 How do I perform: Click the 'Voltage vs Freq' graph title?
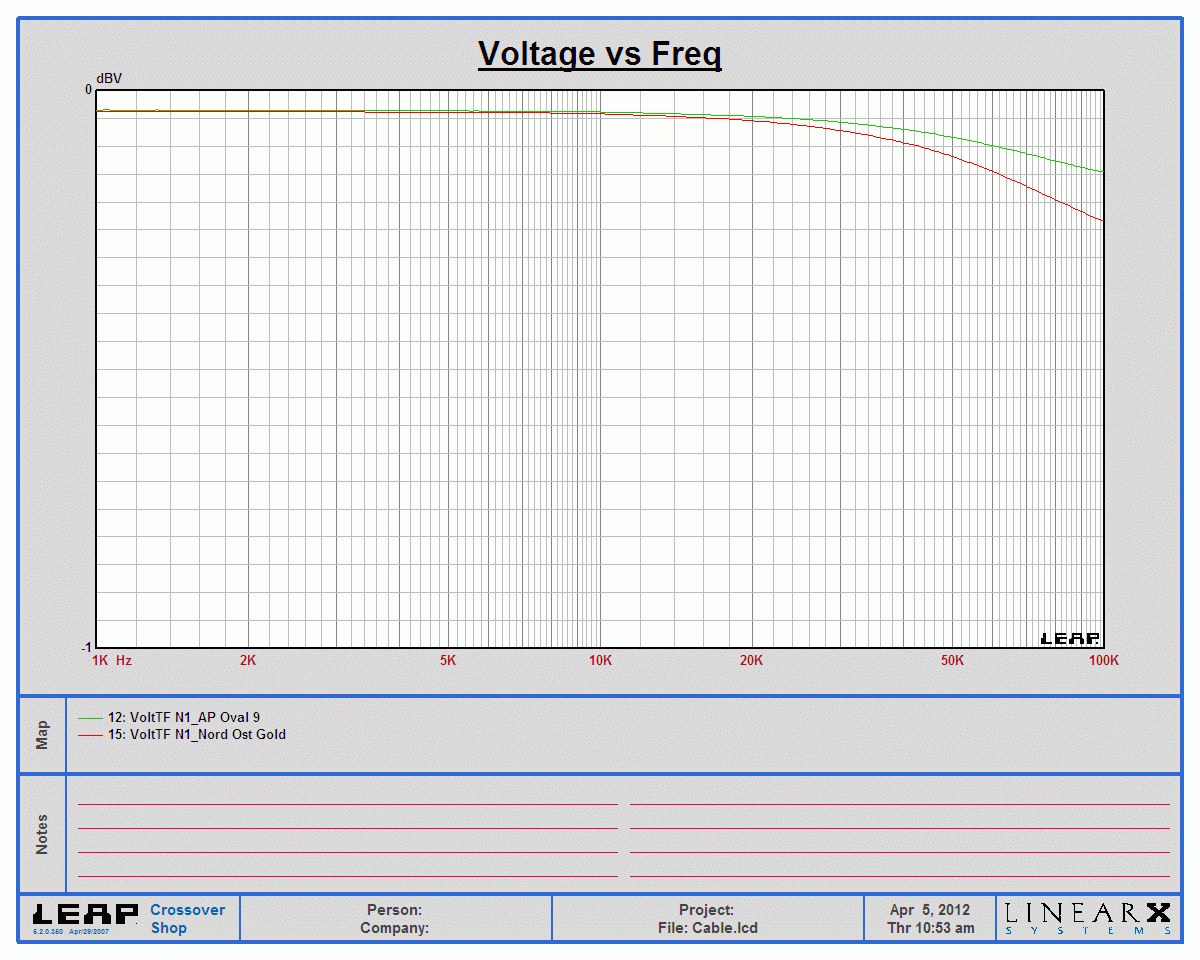599,53
